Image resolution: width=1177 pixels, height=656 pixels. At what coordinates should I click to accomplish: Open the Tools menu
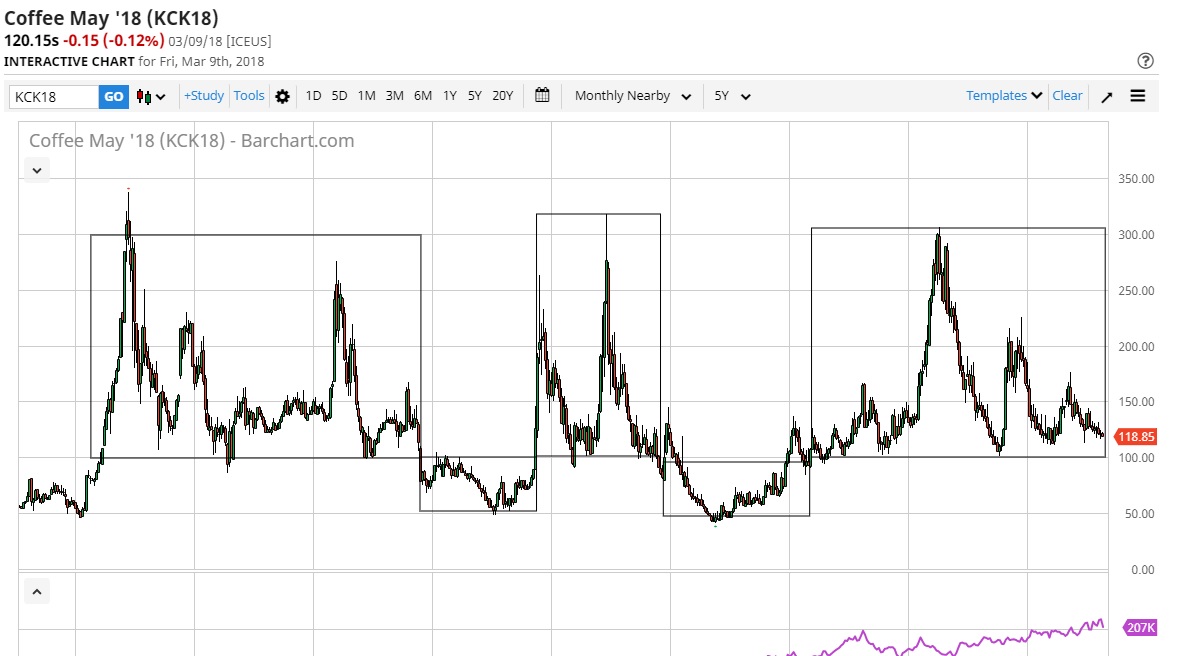click(248, 95)
